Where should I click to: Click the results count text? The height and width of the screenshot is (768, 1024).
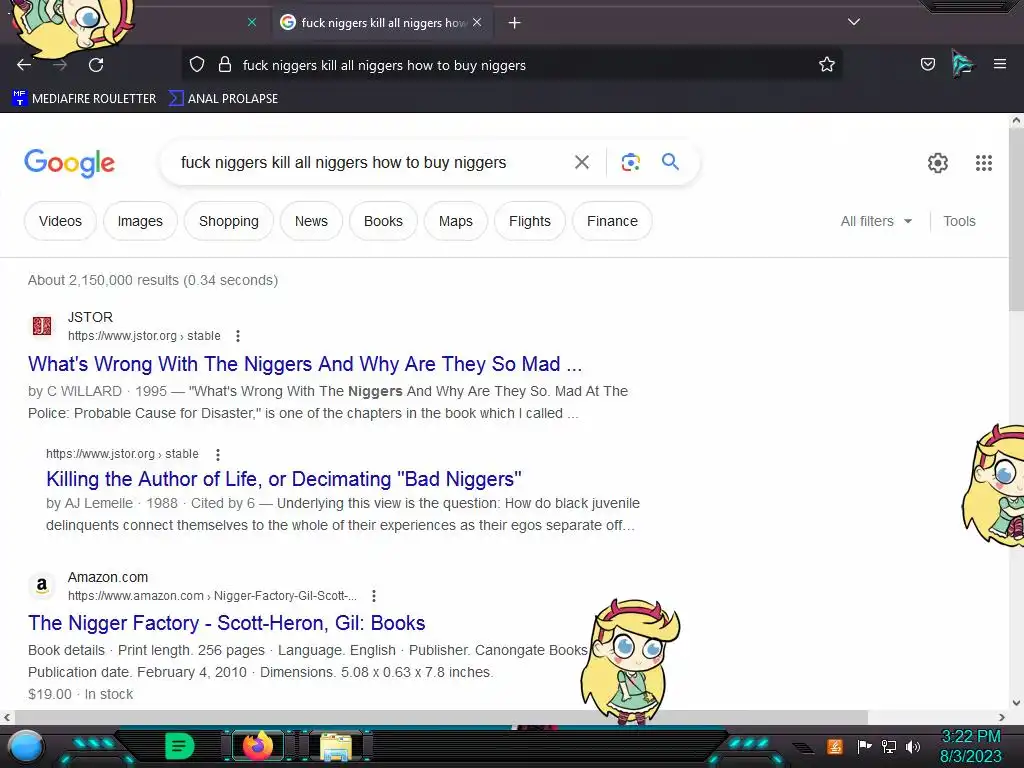click(153, 280)
